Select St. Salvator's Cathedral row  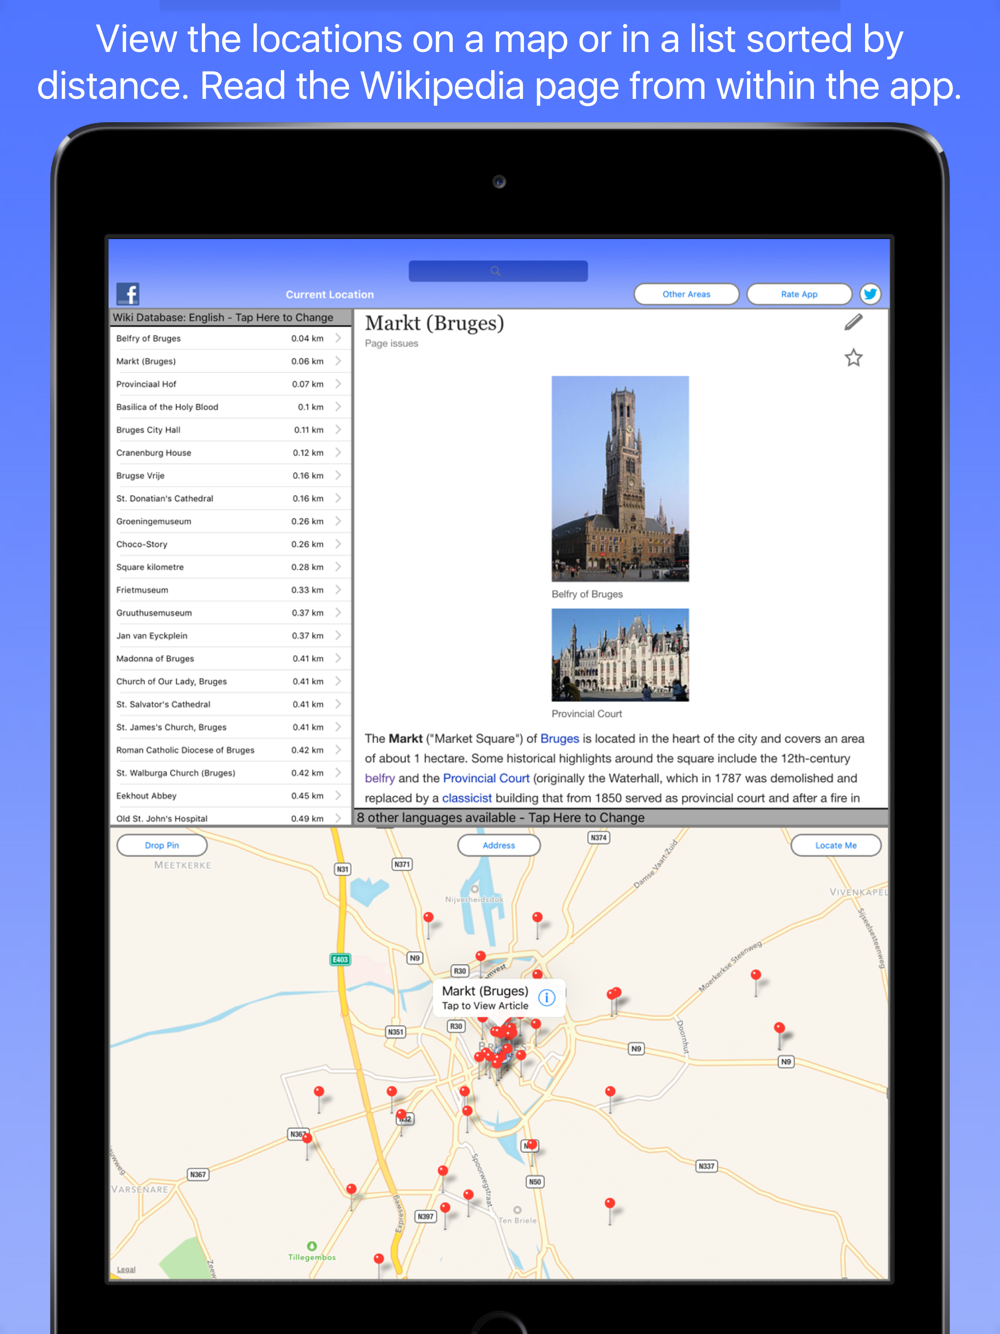230,704
